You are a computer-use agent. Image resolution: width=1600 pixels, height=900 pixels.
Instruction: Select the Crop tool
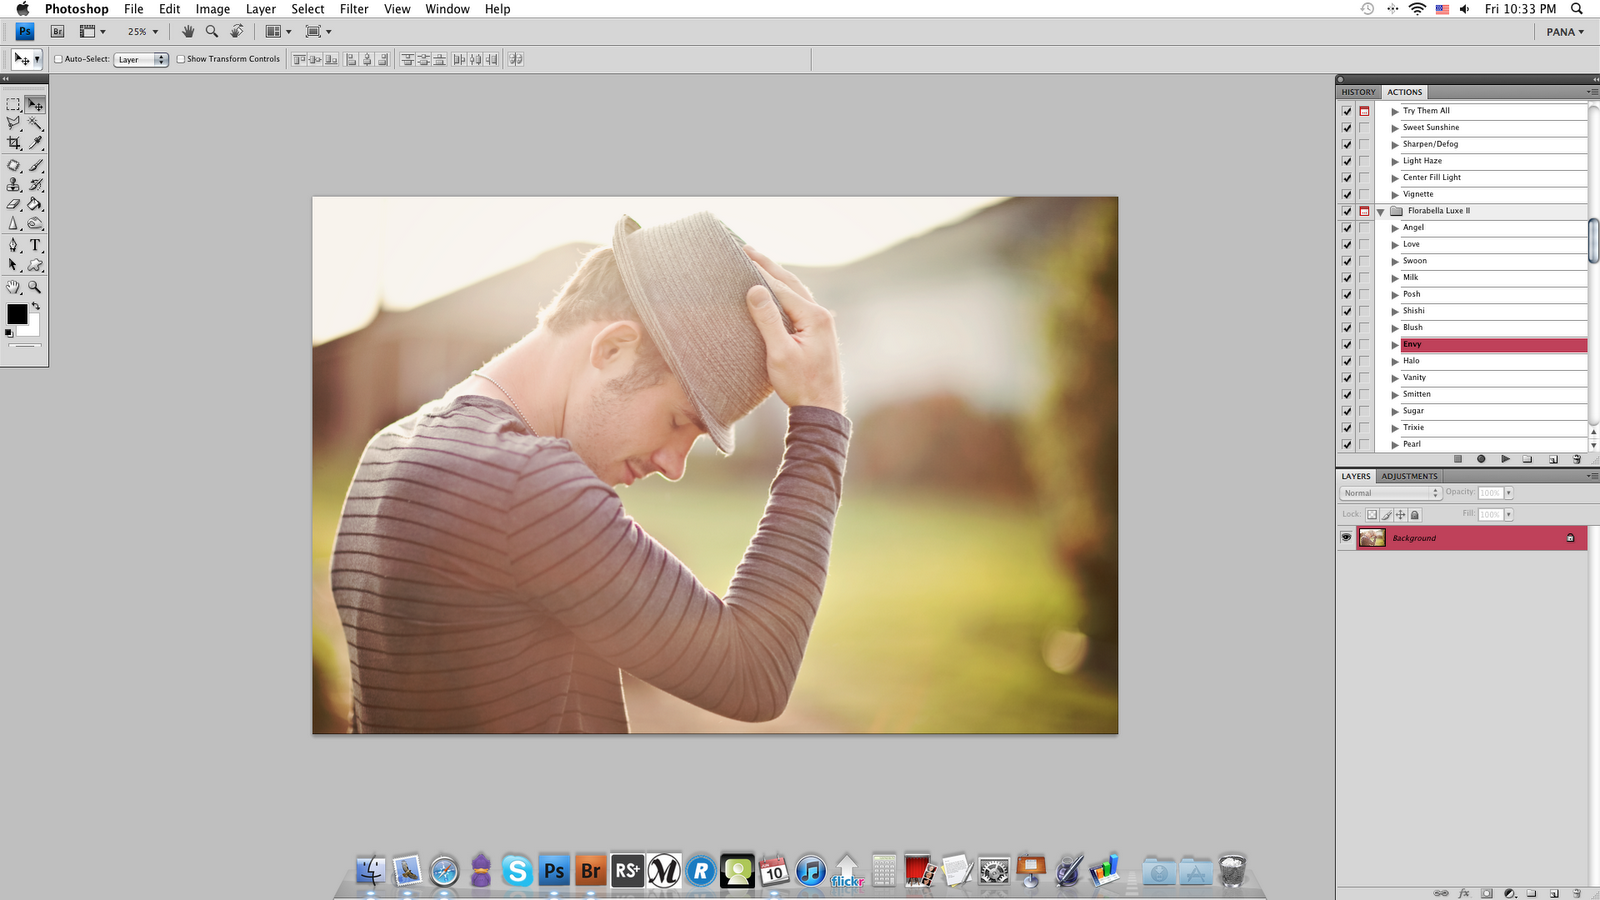pyautogui.click(x=14, y=144)
